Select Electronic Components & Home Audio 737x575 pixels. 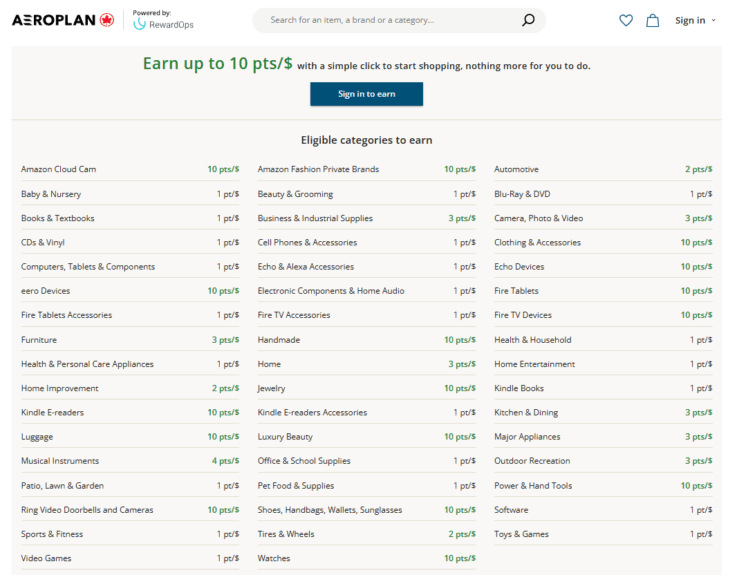tap(331, 291)
